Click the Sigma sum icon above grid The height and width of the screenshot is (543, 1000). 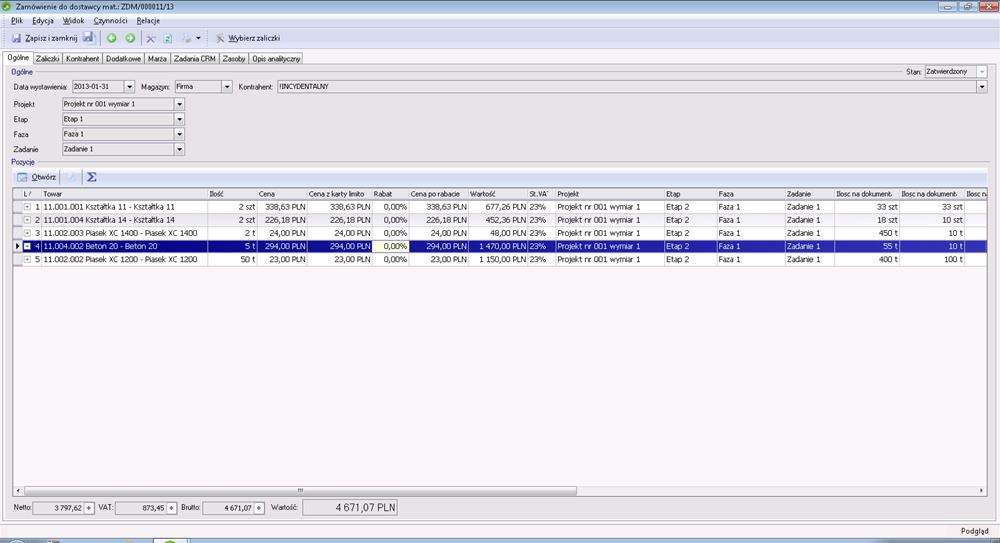91,177
